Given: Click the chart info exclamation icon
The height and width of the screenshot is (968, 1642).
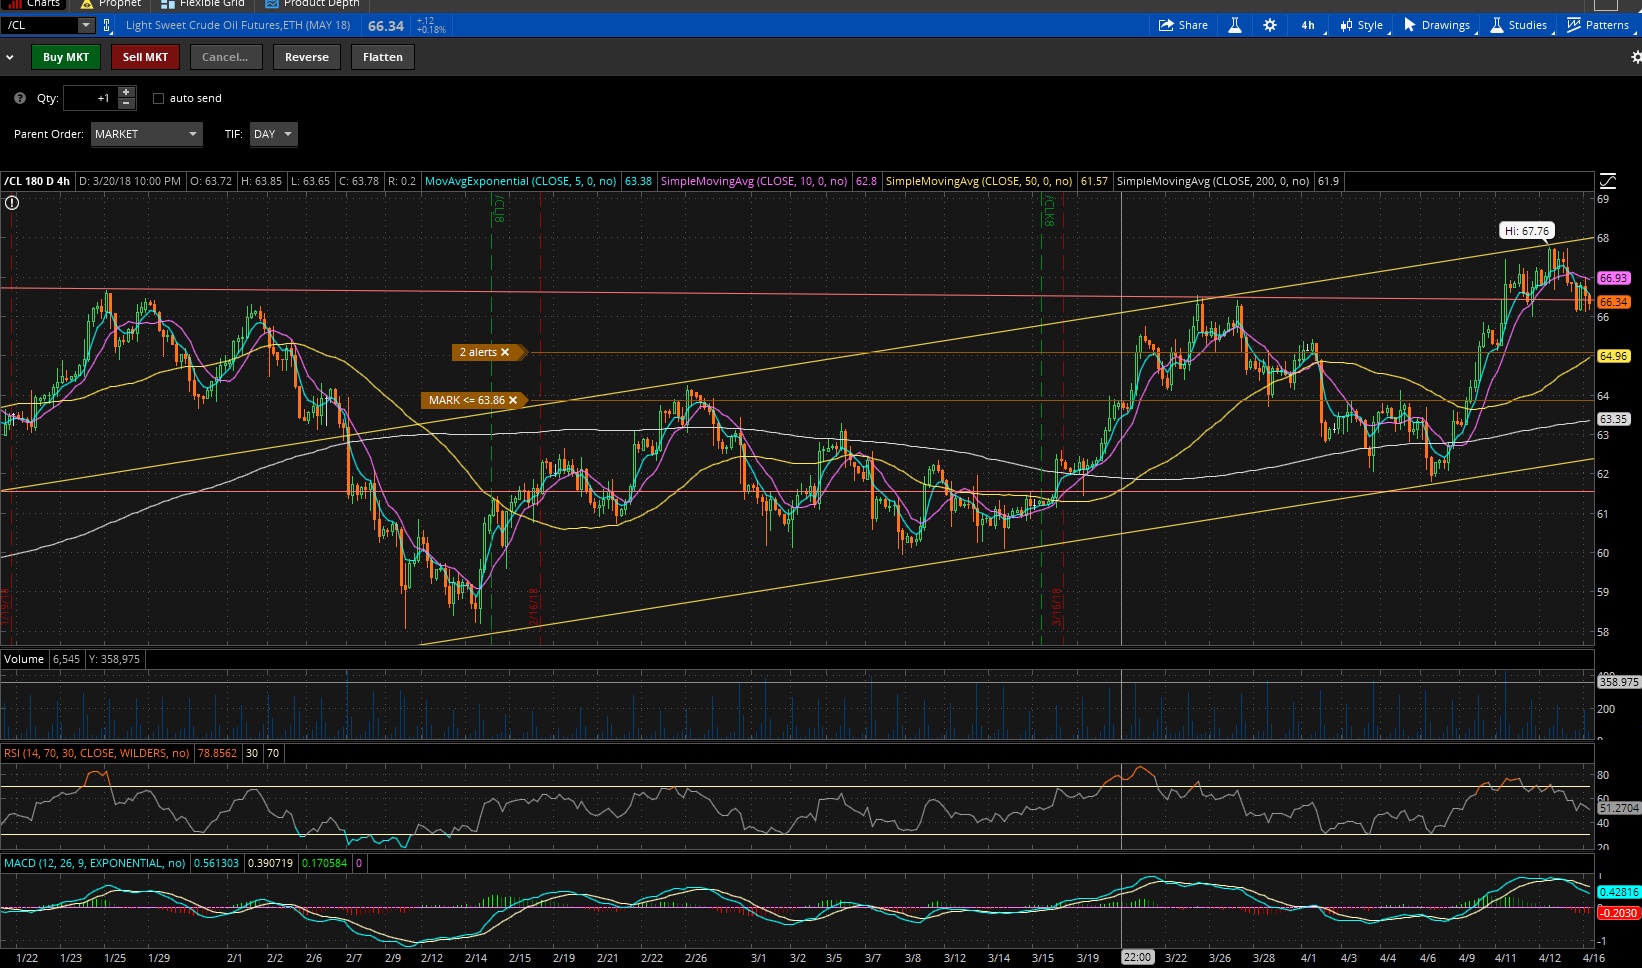Looking at the screenshot, I should pos(12,203).
